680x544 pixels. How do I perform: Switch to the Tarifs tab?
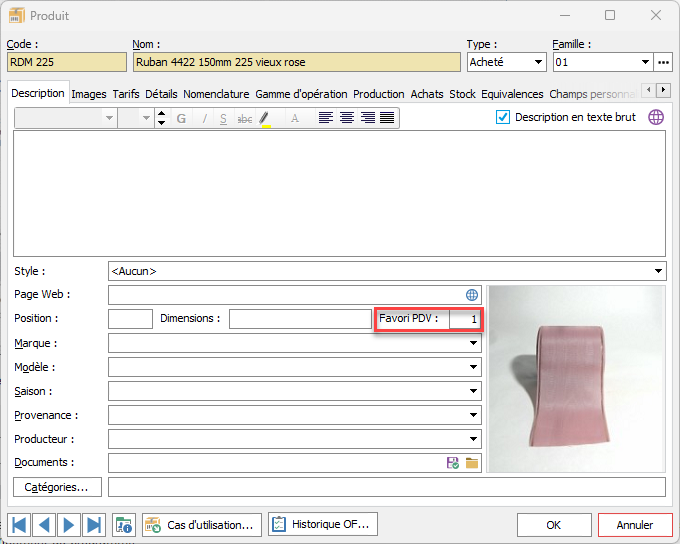126,94
